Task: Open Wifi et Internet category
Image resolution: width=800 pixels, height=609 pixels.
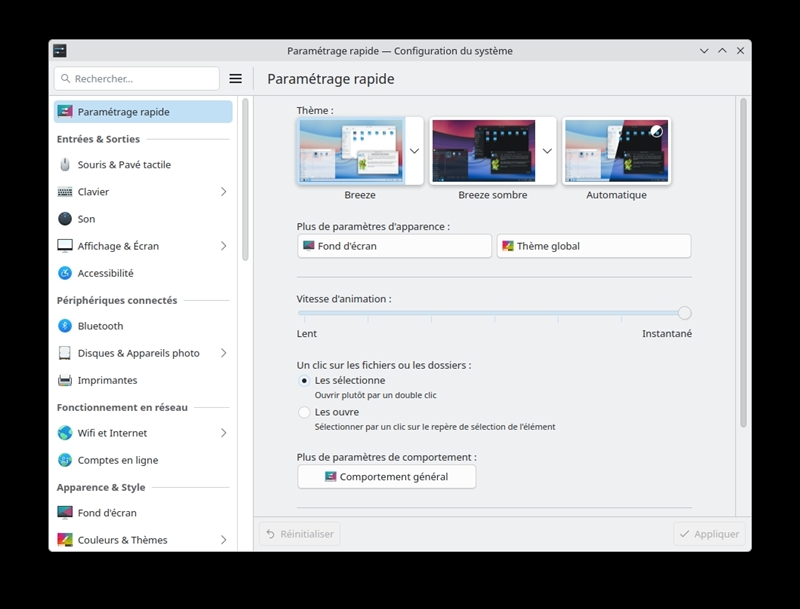Action: coord(143,433)
